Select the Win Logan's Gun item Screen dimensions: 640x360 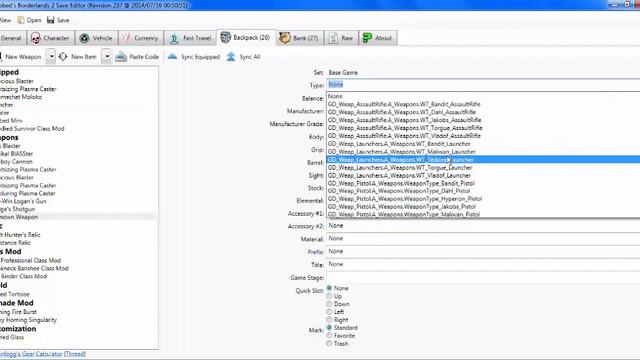[x=23, y=201]
